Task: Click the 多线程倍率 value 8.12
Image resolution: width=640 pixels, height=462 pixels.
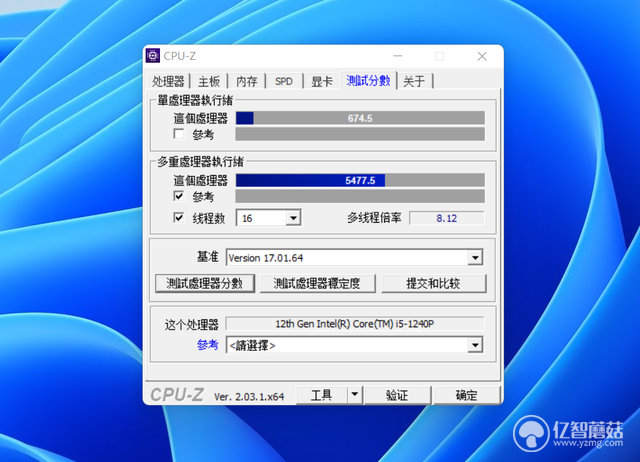Action: click(447, 218)
